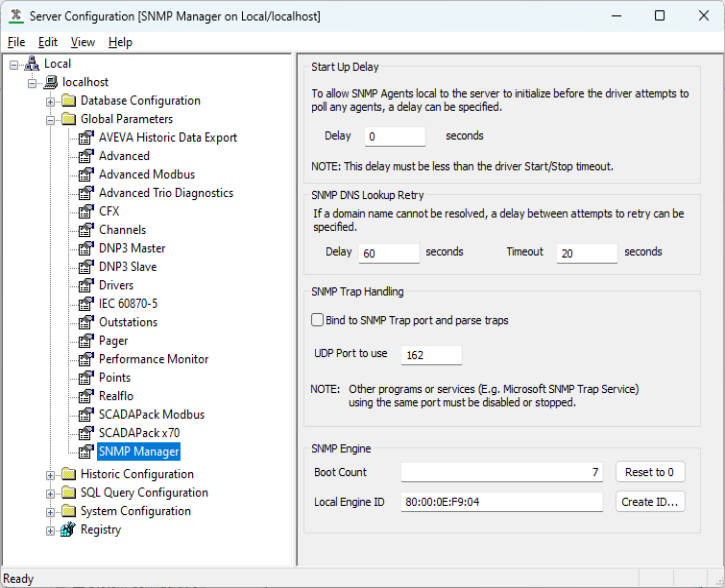
Task: Click the DNP3 Master tree icon
Action: [x=87, y=249]
